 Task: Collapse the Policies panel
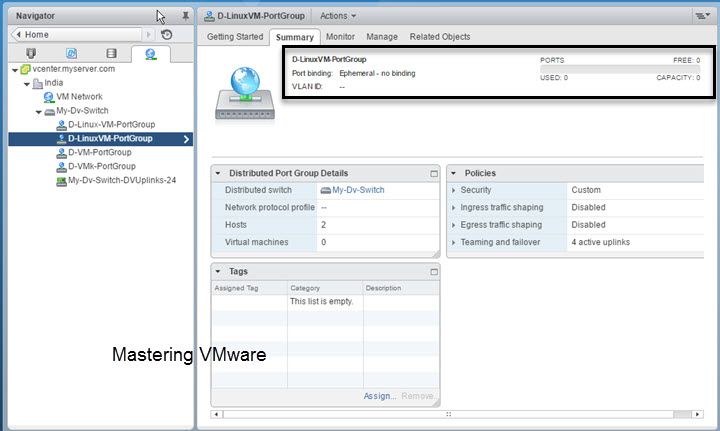coord(453,174)
